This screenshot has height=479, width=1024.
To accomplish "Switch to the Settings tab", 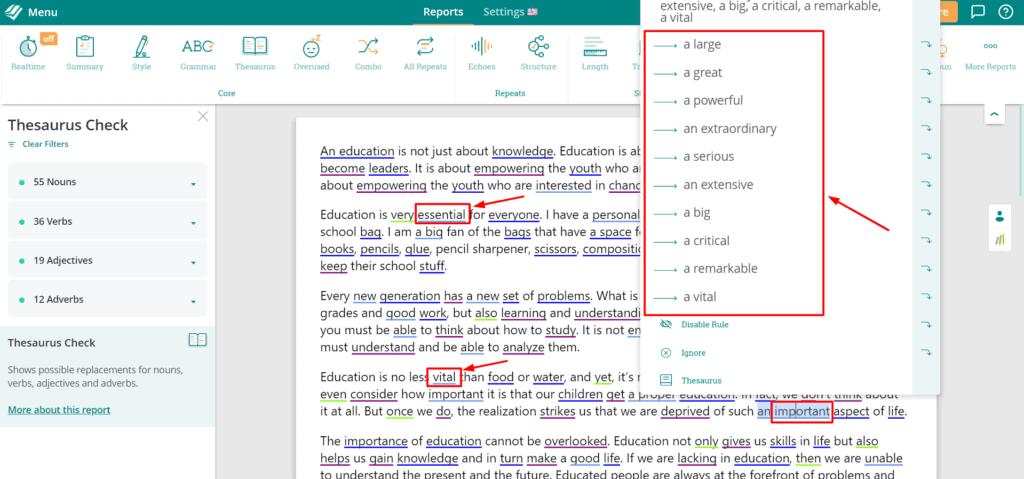I will point(510,12).
